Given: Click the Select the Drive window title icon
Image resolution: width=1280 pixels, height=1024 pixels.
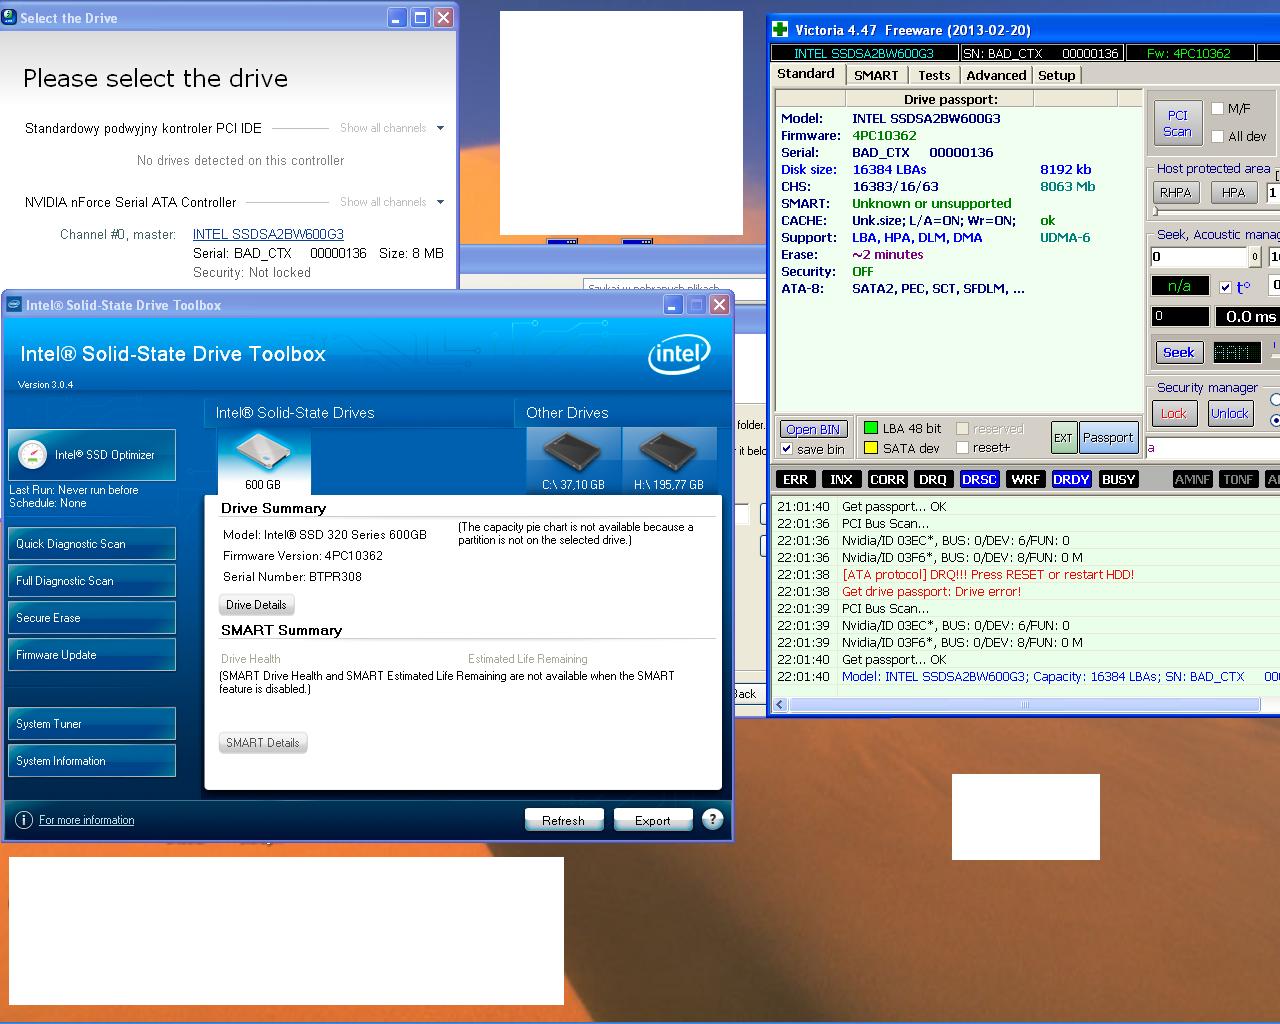Looking at the screenshot, I should [9, 17].
